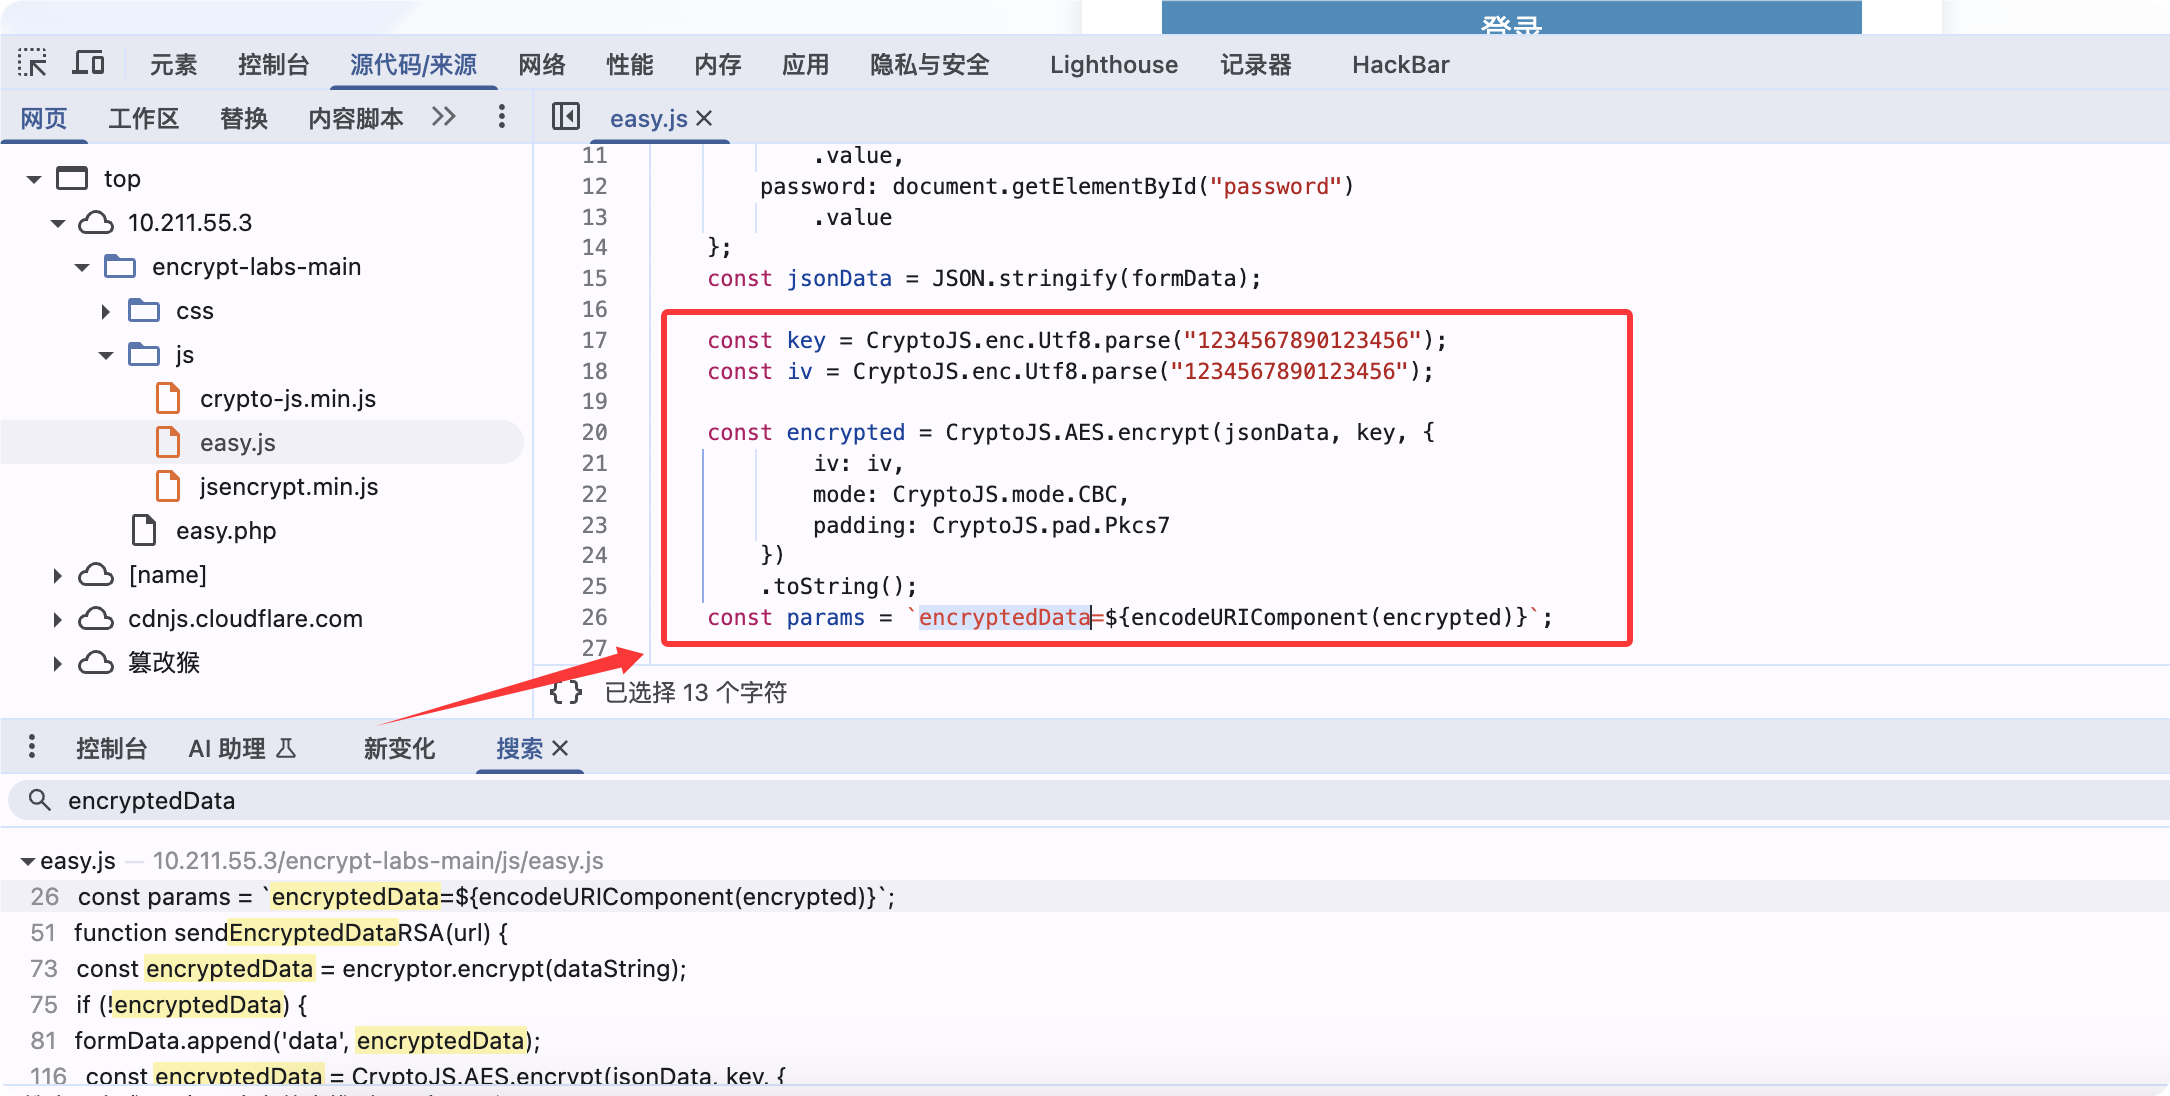Reveal more panels via the double-chevron icon
The image size is (2170, 1096).
(x=443, y=116)
